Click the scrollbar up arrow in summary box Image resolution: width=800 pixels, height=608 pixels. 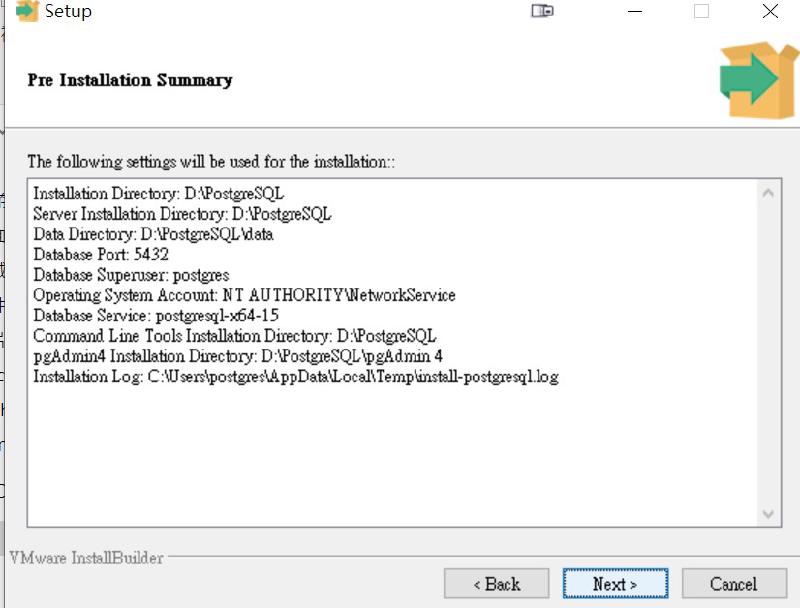coord(768,193)
